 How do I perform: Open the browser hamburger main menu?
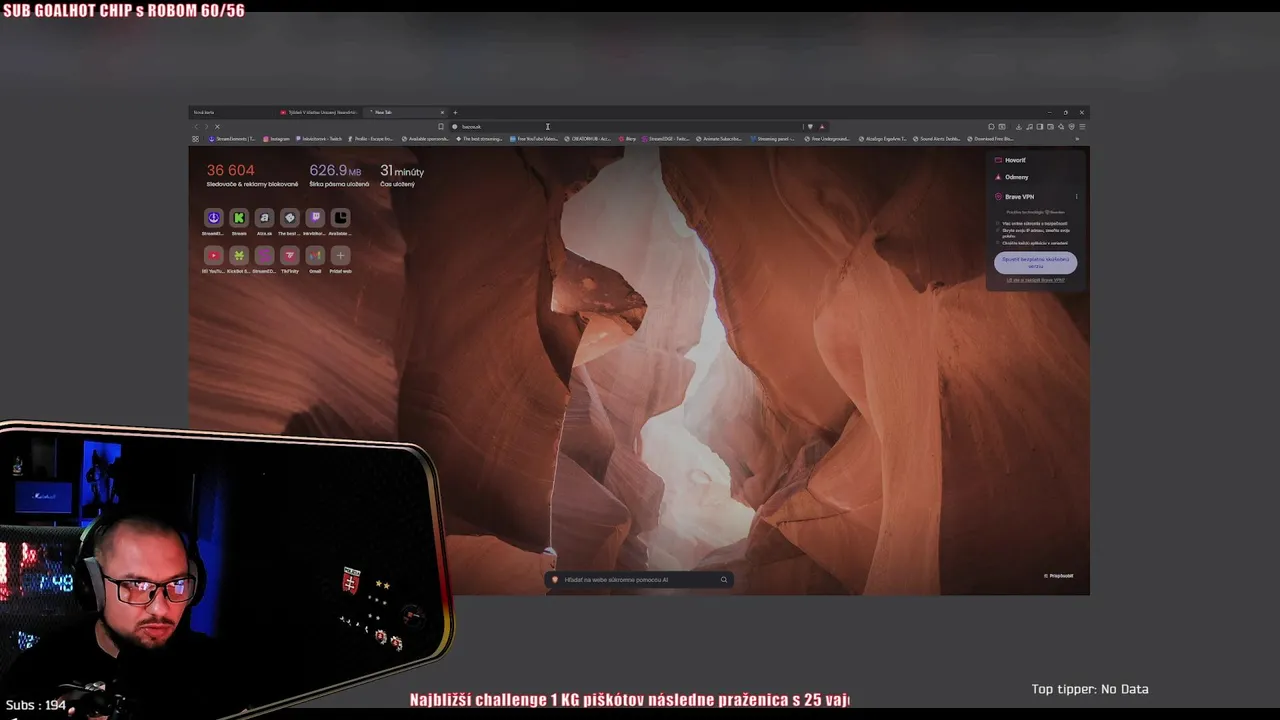[1082, 127]
